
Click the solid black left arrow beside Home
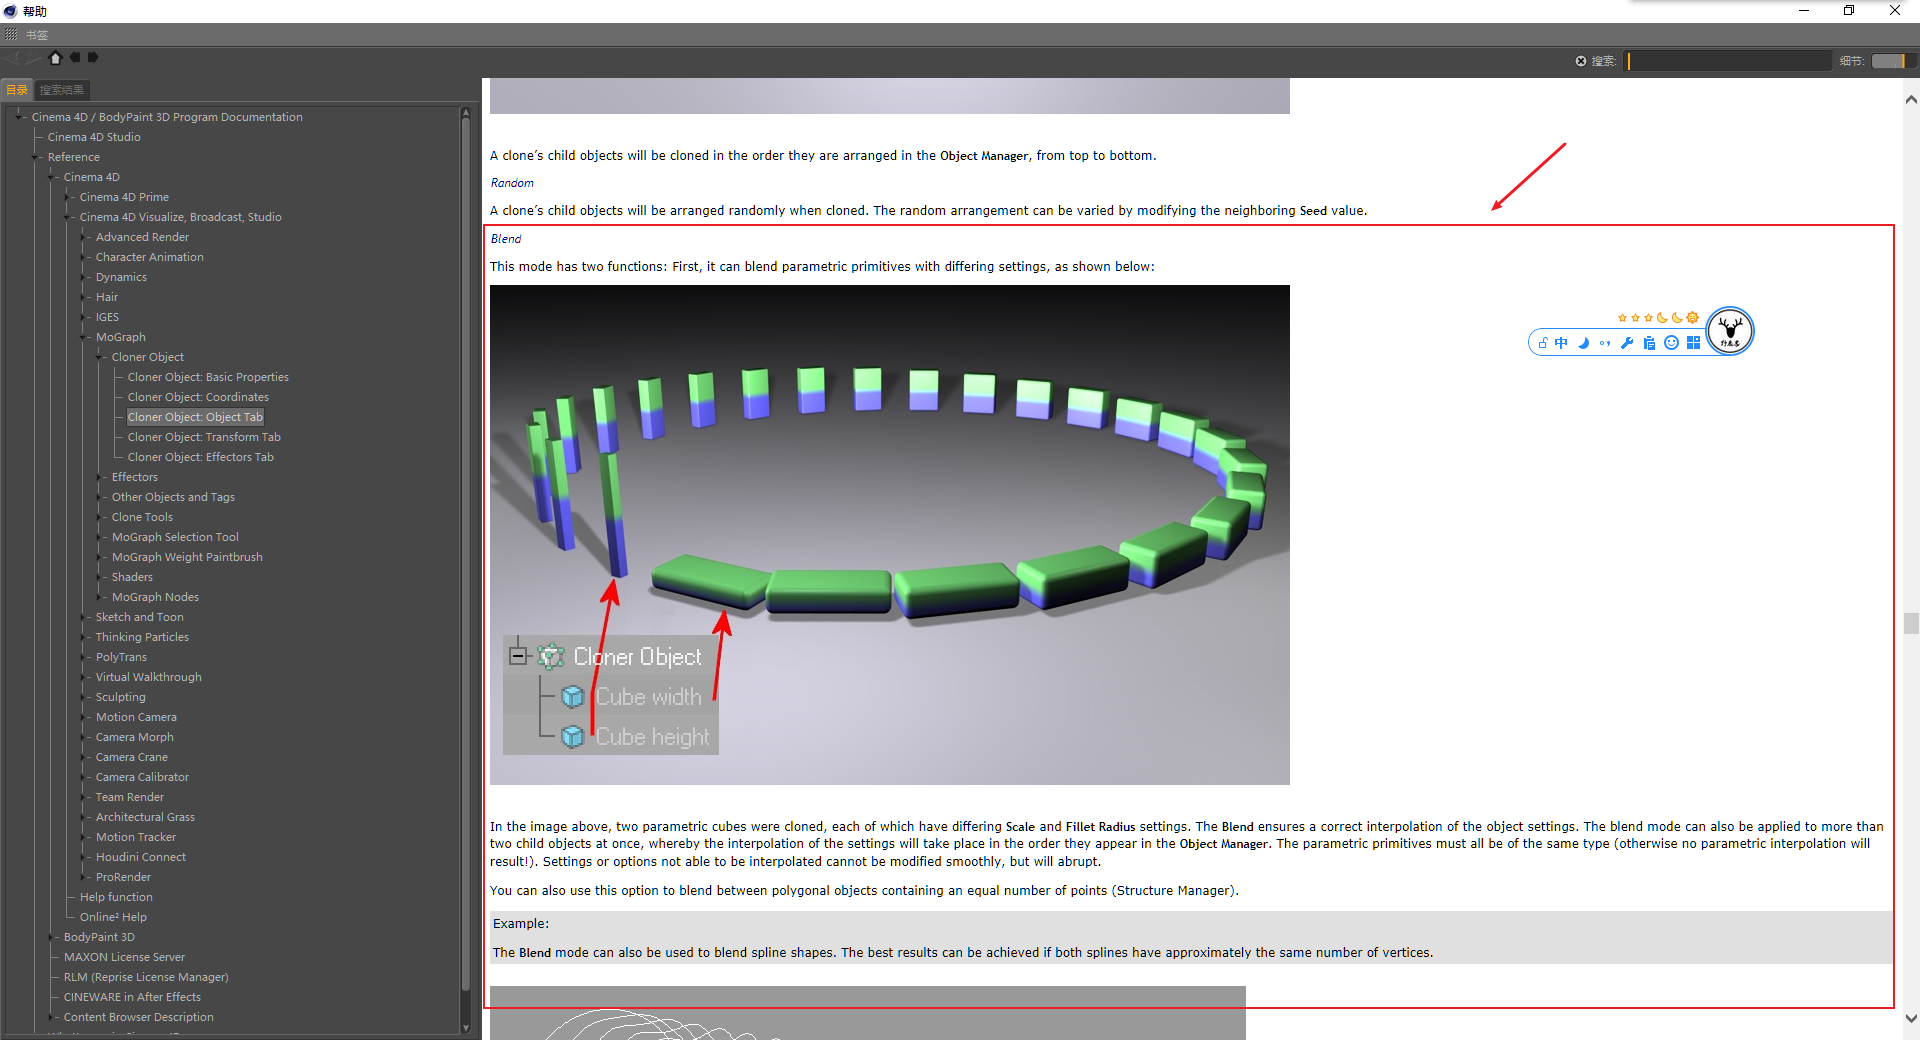pos(75,58)
